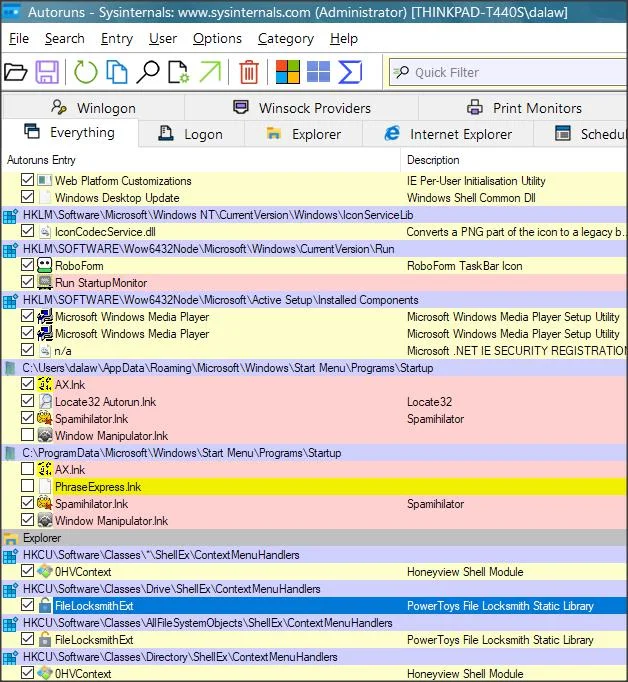Switch to the Logon tab
628x682 pixels.
pyautogui.click(x=191, y=134)
